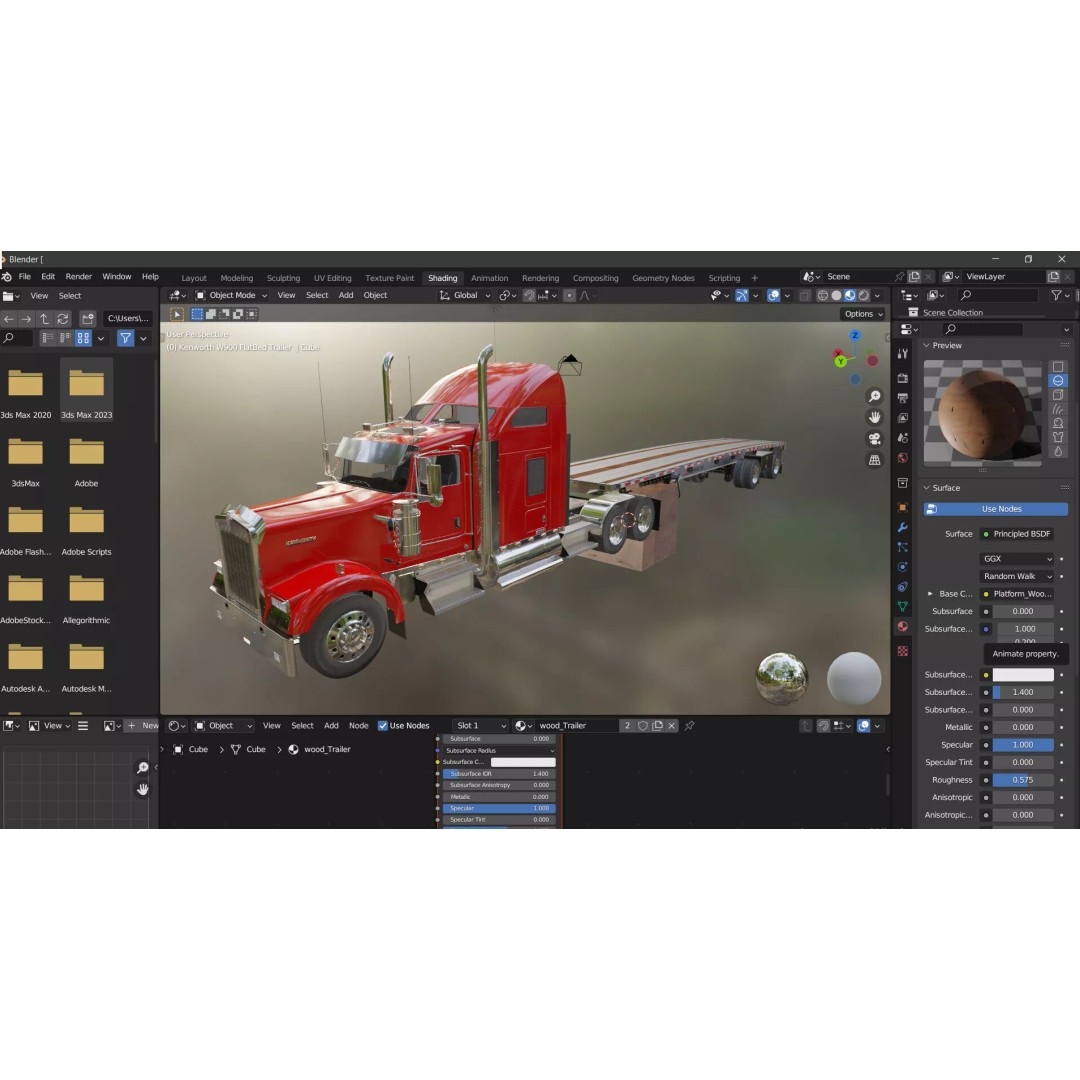Open the Global transform orientation dropdown
Screen dimensions: 1080x1080
[x=465, y=295]
